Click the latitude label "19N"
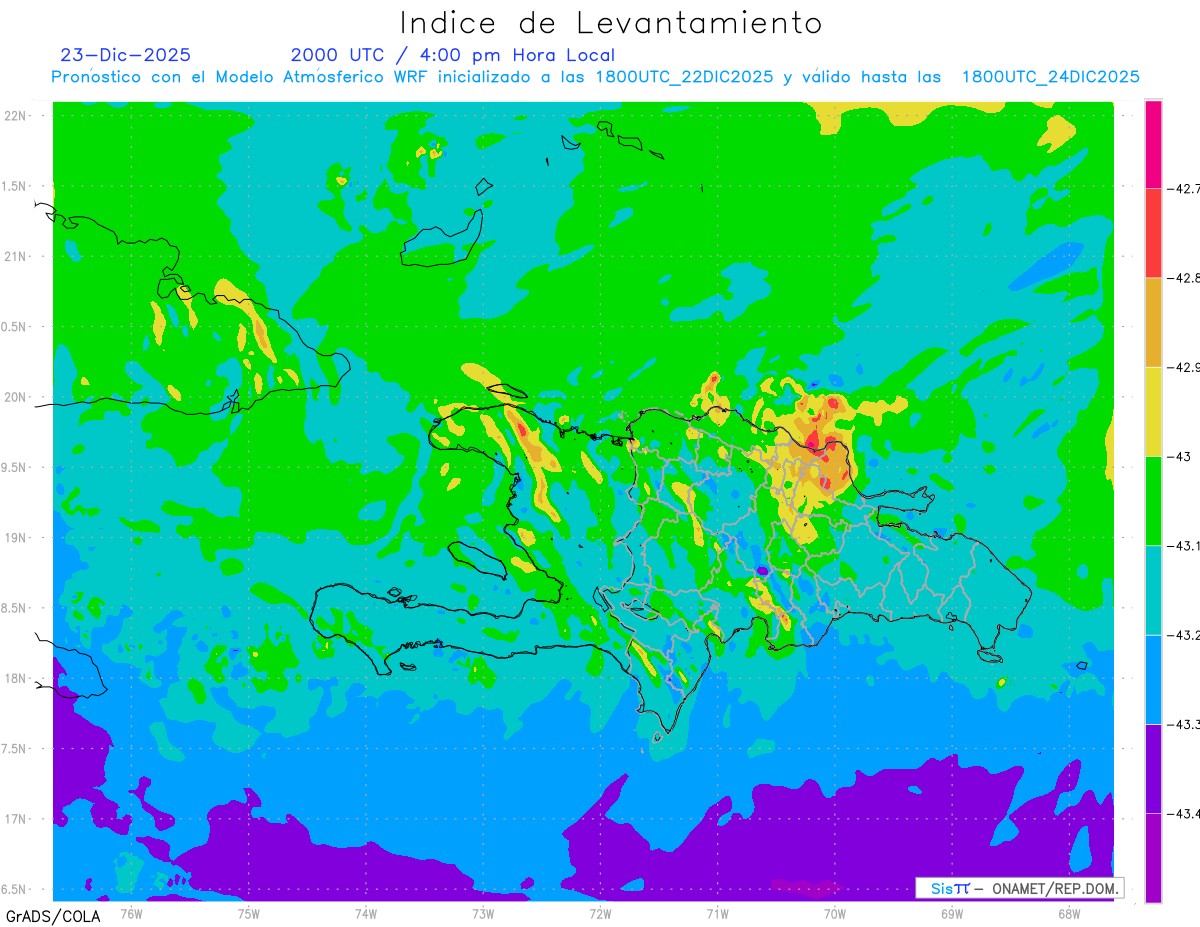Viewport: 1200px width, 927px height. 16,538
